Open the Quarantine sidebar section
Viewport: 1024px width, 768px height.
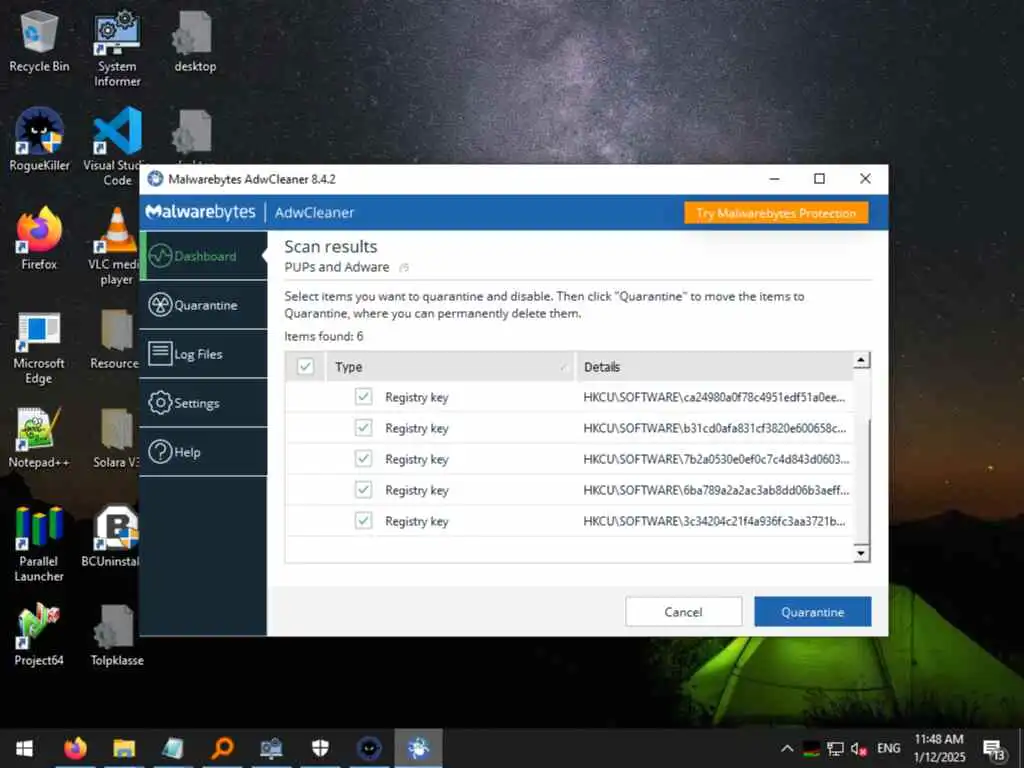click(x=204, y=305)
